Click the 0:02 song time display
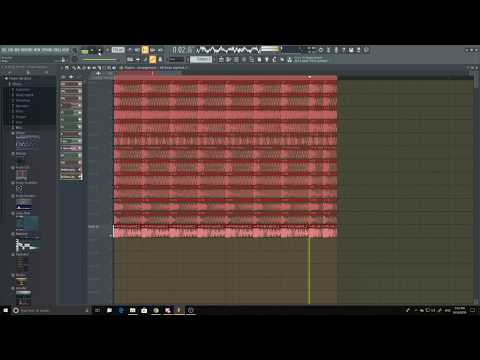This screenshot has height=360, width=480. (x=182, y=50)
